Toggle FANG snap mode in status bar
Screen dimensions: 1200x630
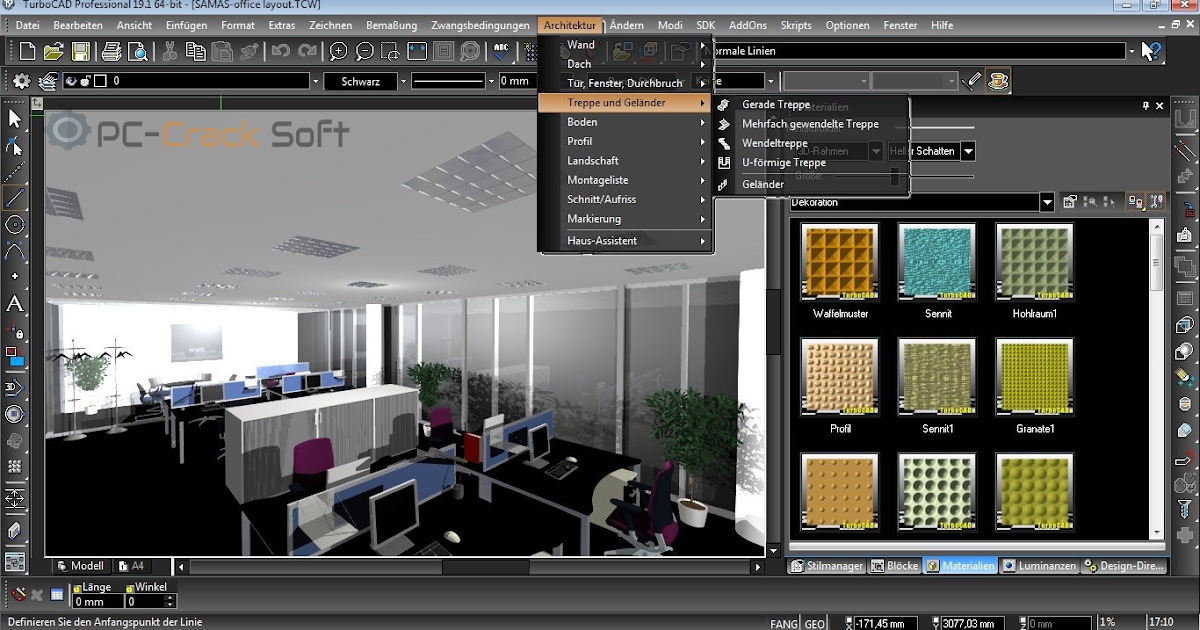point(785,623)
